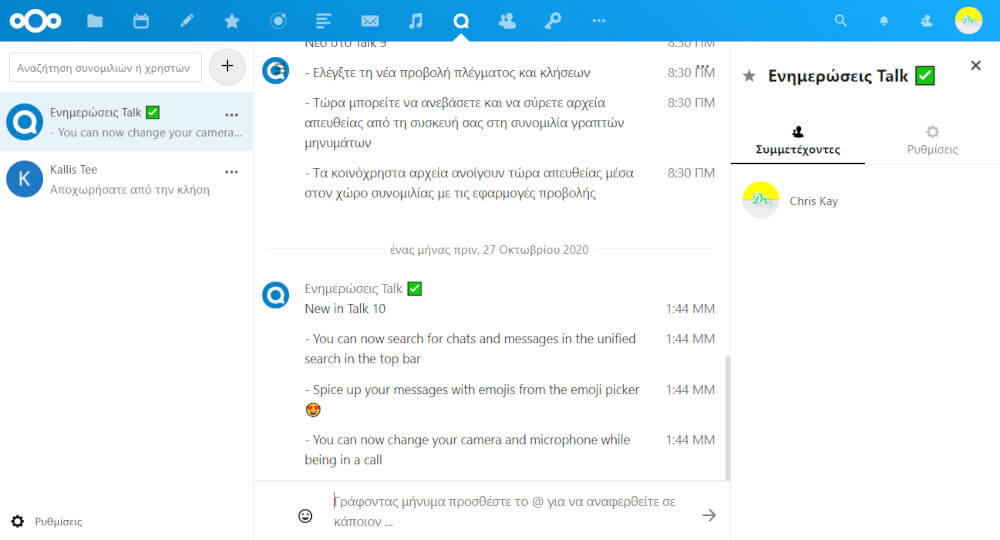This screenshot has height=540, width=1000.
Task: Open the Files app folder icon
Action: [x=95, y=21]
